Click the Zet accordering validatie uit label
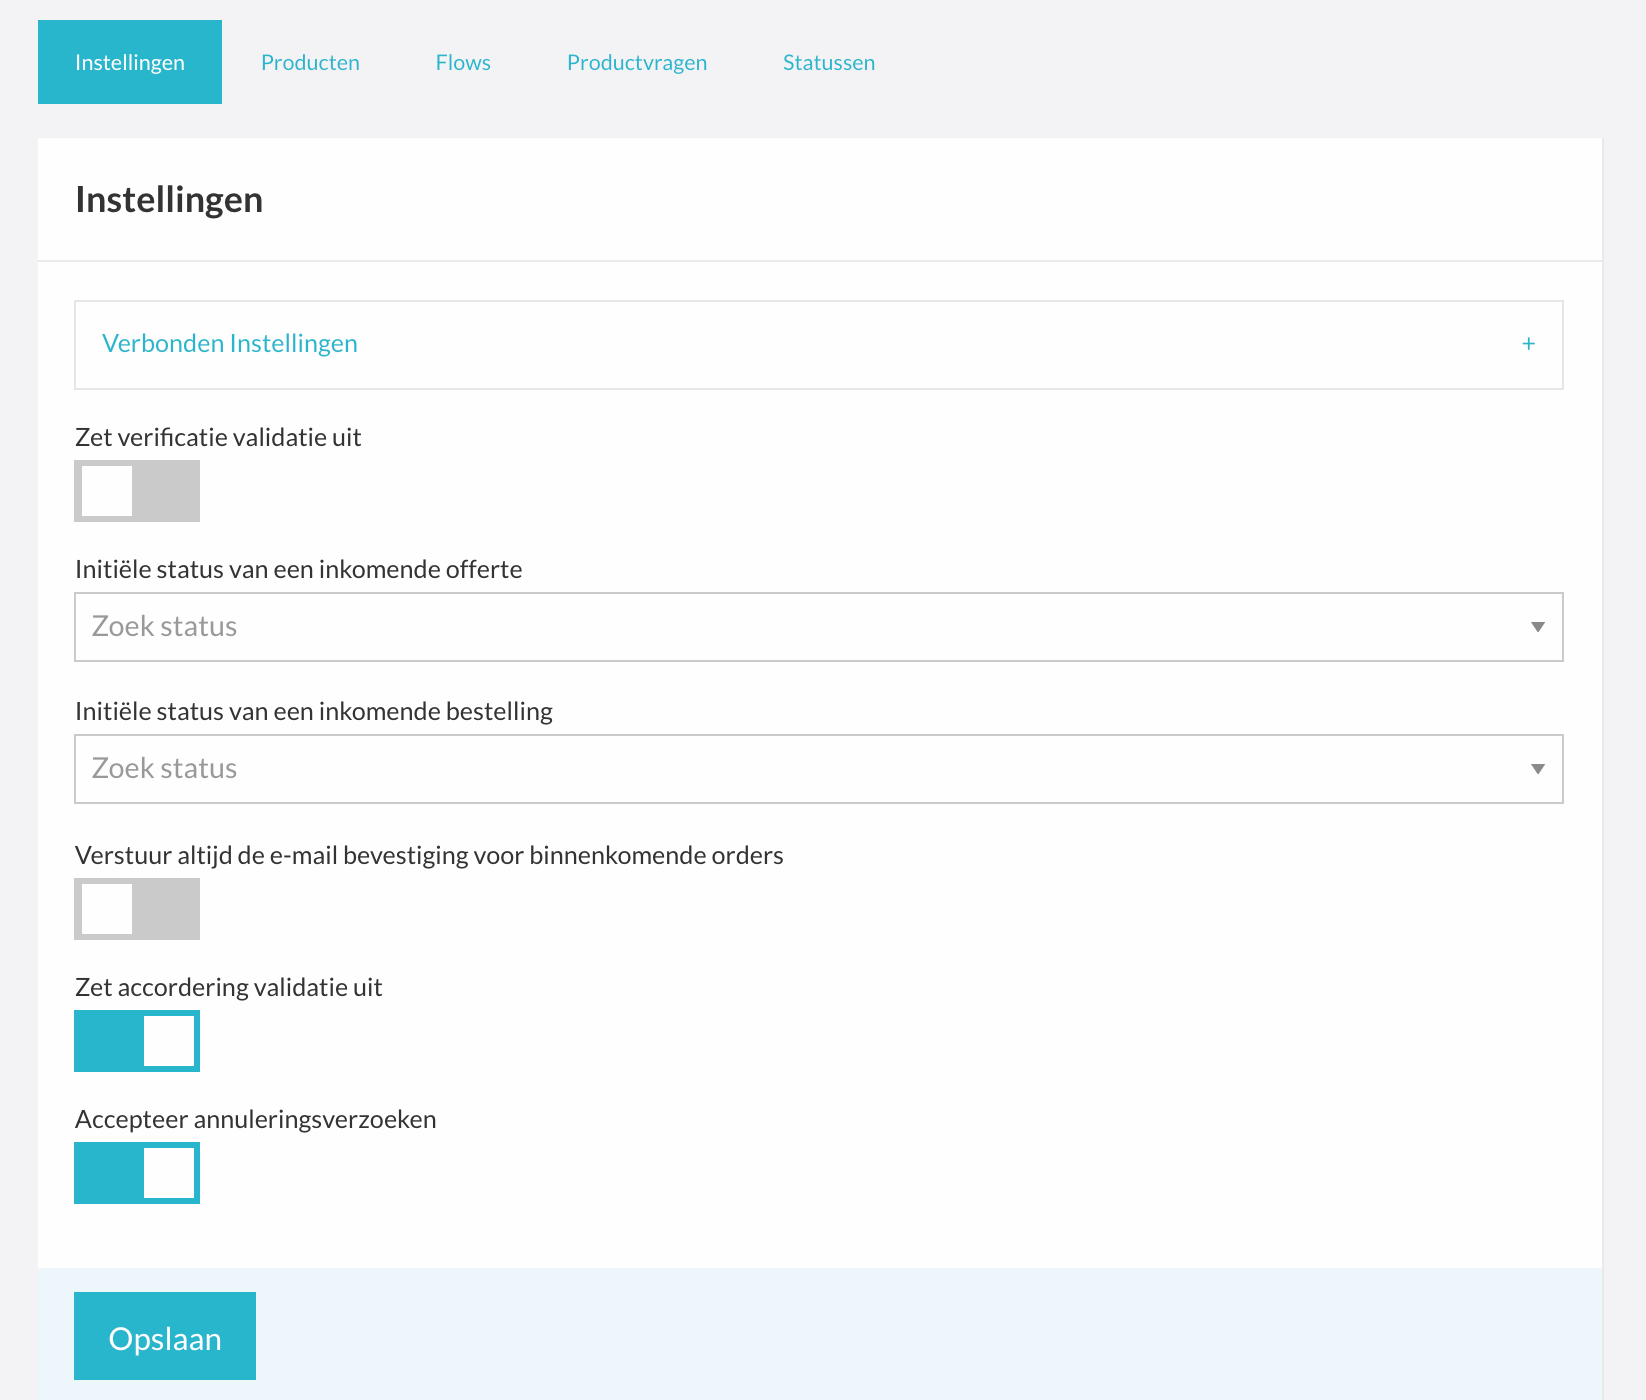The width and height of the screenshot is (1646, 1400). point(229,987)
